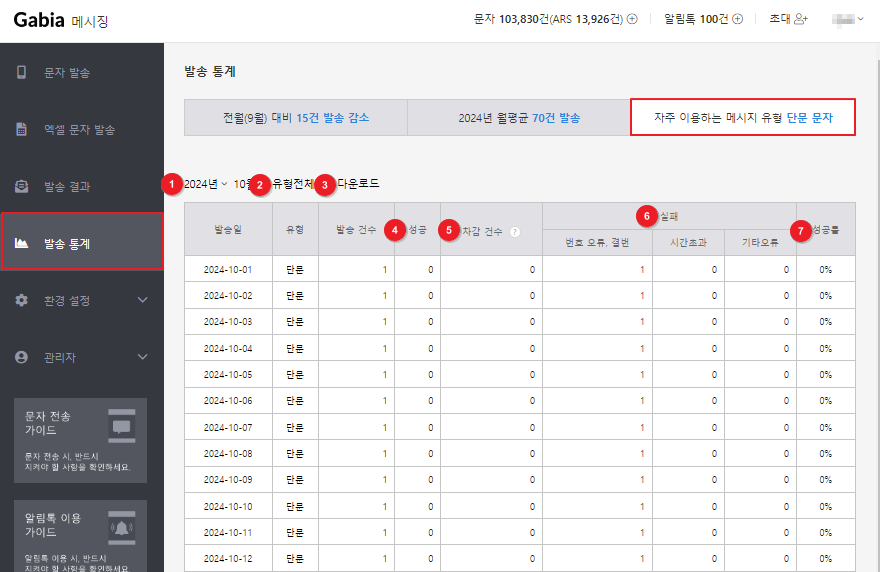The height and width of the screenshot is (572, 880).
Task: Click the 2024-10-12 date cell
Action: click(x=228, y=559)
